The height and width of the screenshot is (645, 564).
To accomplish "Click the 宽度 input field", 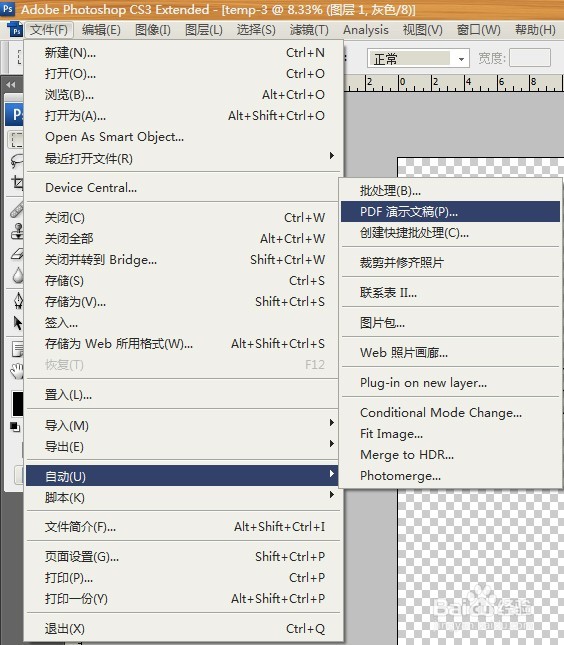I will coord(530,58).
